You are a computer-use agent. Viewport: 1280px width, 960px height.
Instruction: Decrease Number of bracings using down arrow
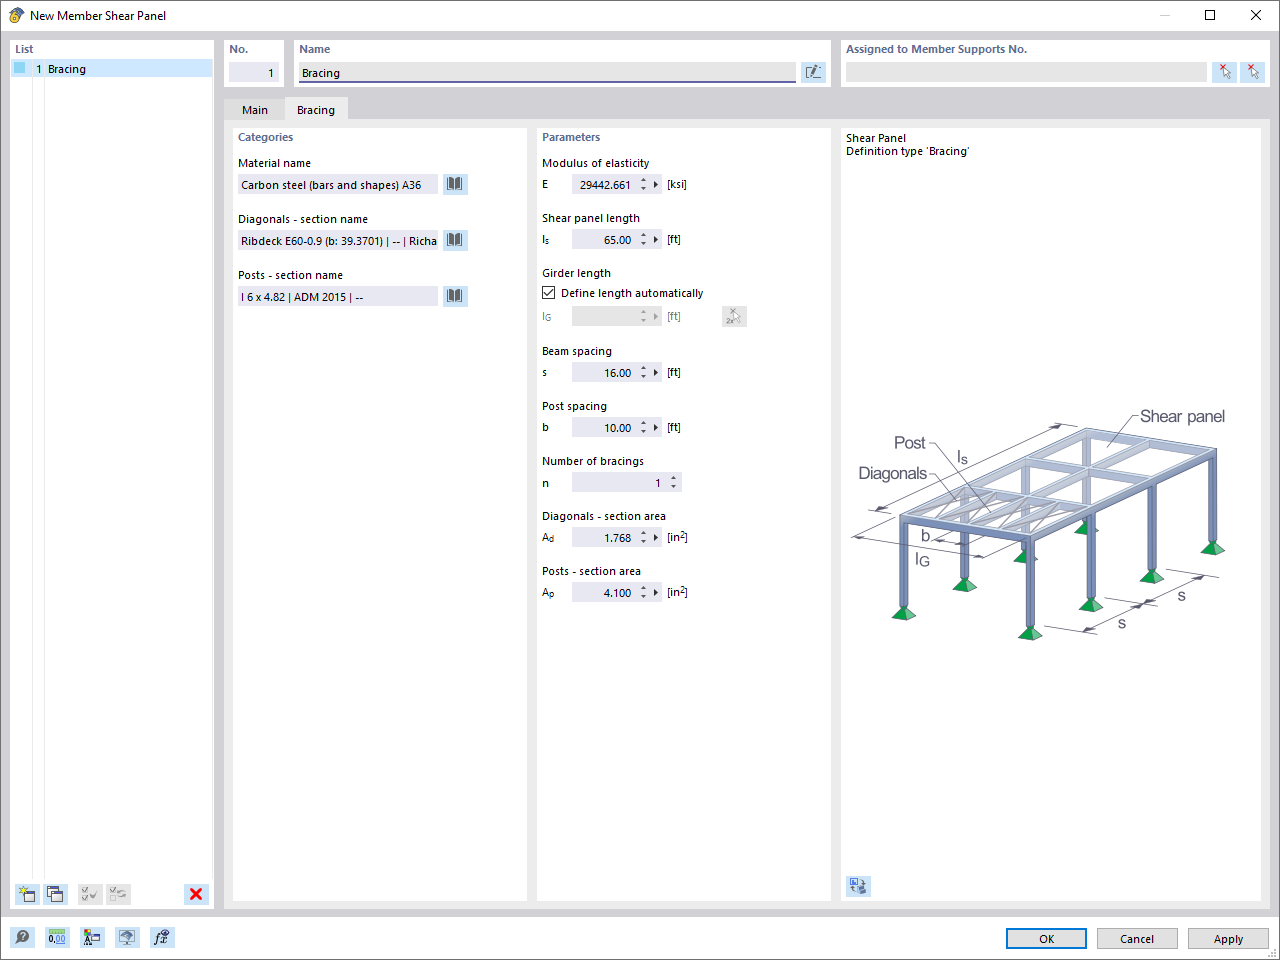(673, 486)
